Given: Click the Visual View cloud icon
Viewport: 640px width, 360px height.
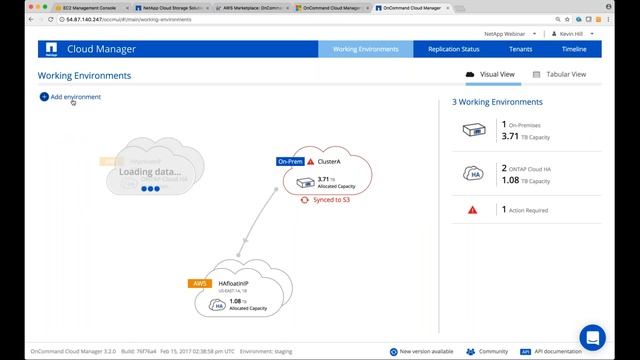Looking at the screenshot, I should (470, 74).
